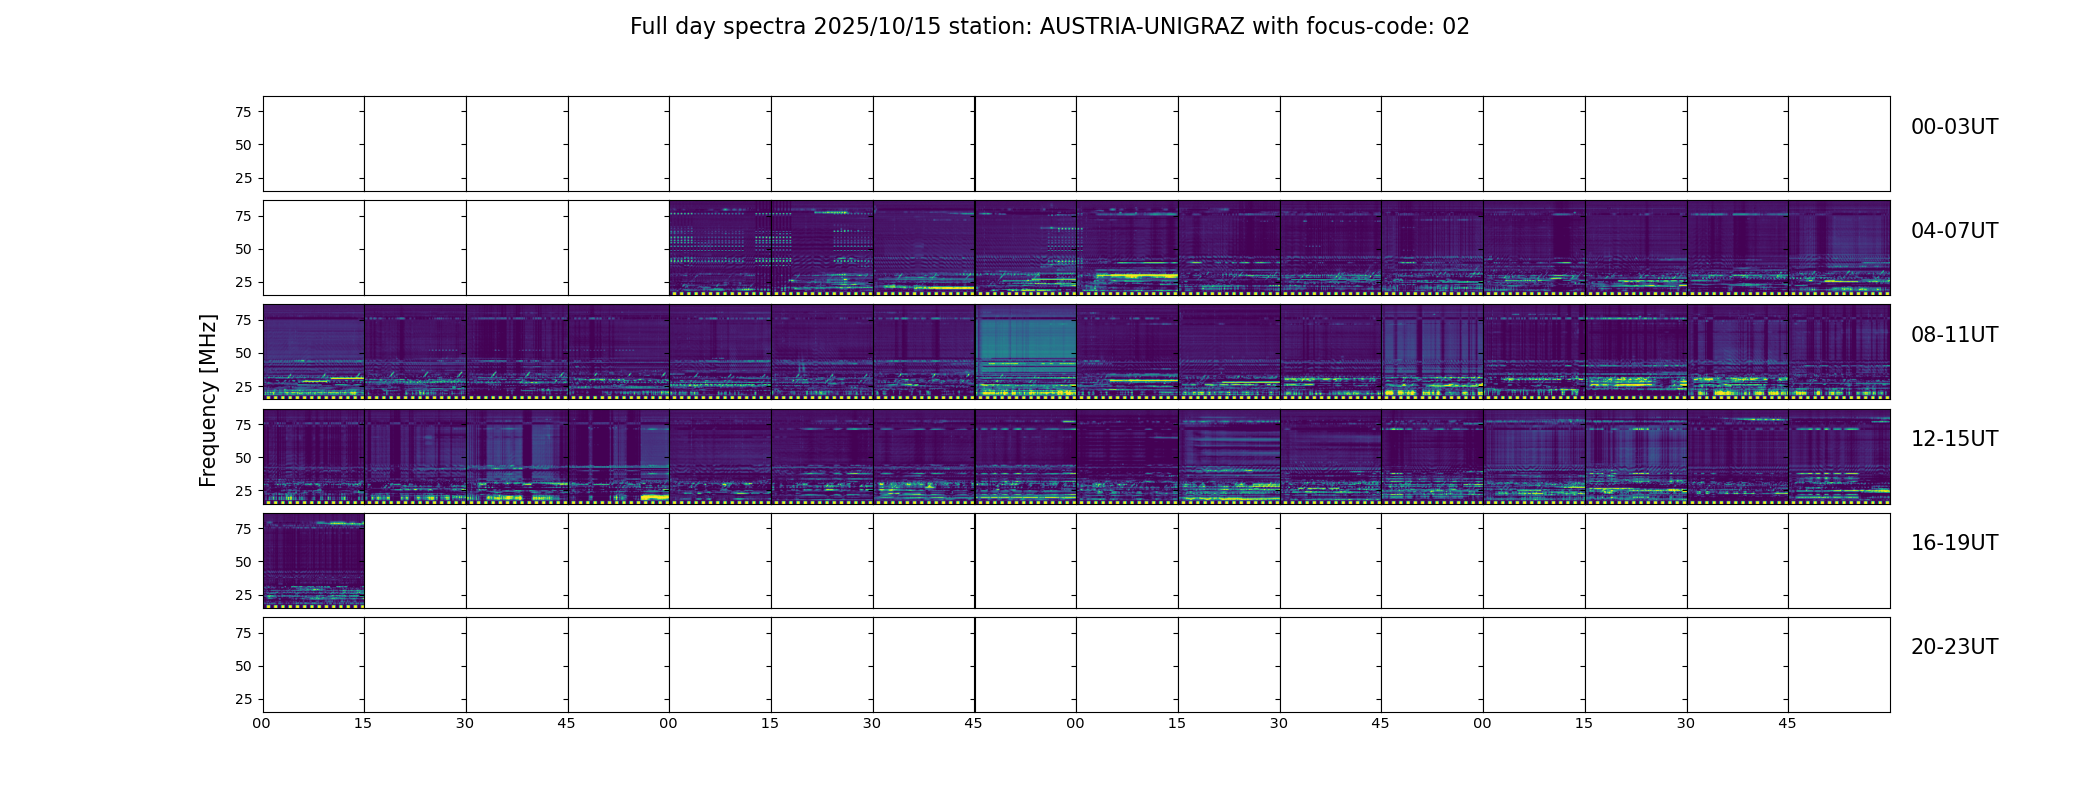
Task: Select the 05:45–06:00 UT spectrogram panel
Action: coord(1026,248)
